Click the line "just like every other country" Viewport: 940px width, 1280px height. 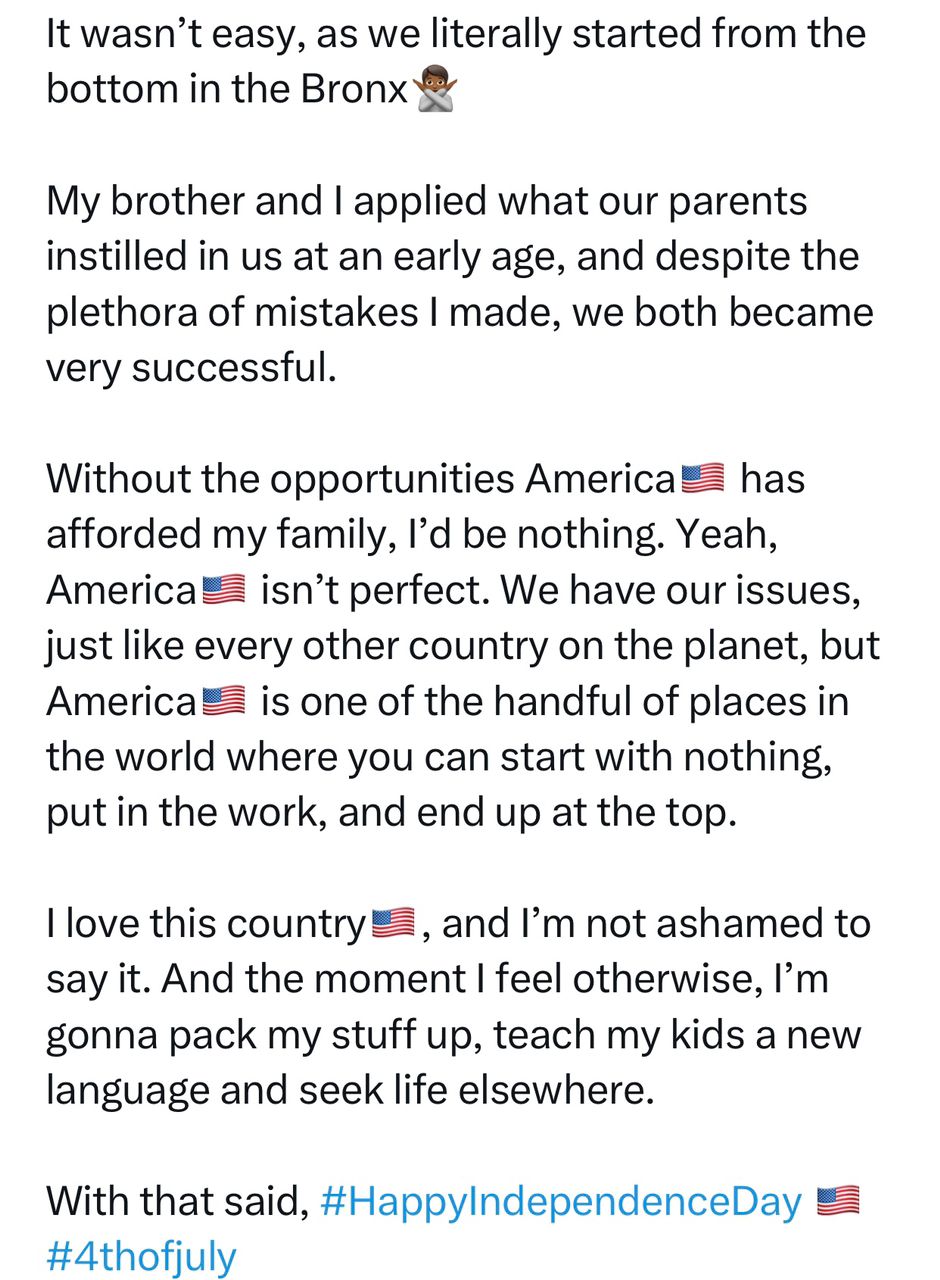(x=462, y=646)
